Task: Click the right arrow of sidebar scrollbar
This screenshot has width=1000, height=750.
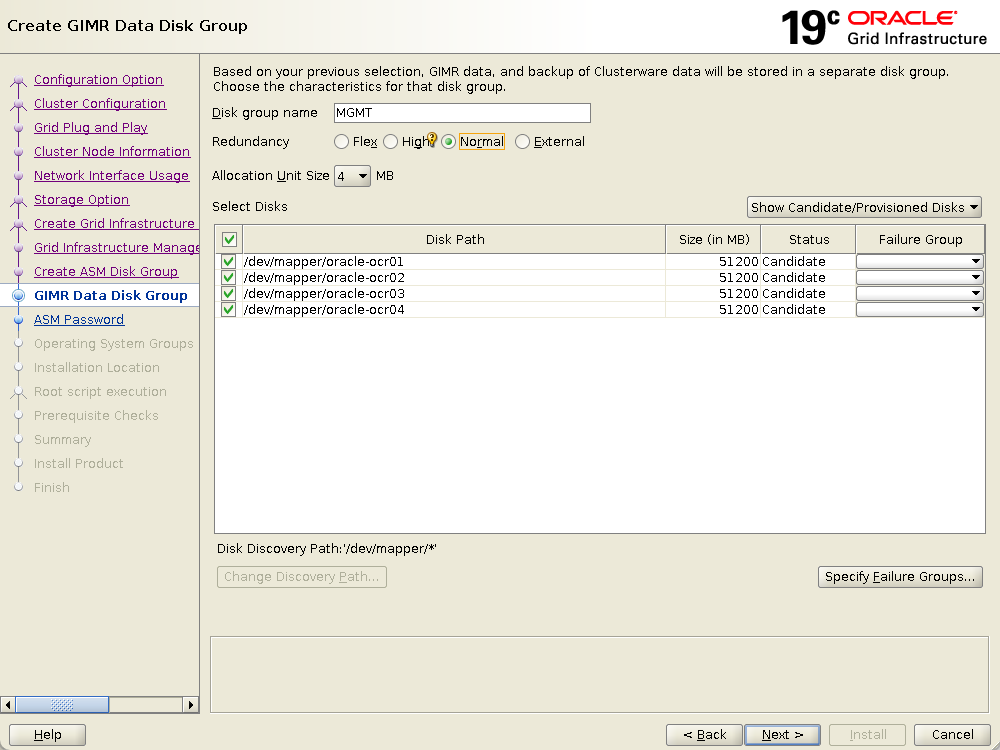Action: point(191,705)
